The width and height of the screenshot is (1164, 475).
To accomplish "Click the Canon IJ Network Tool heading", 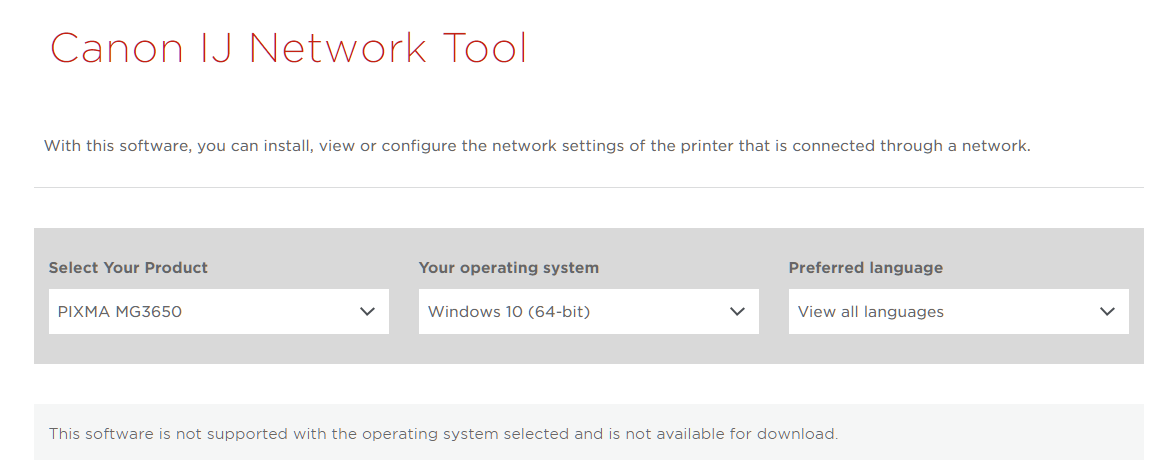I will coord(289,48).
